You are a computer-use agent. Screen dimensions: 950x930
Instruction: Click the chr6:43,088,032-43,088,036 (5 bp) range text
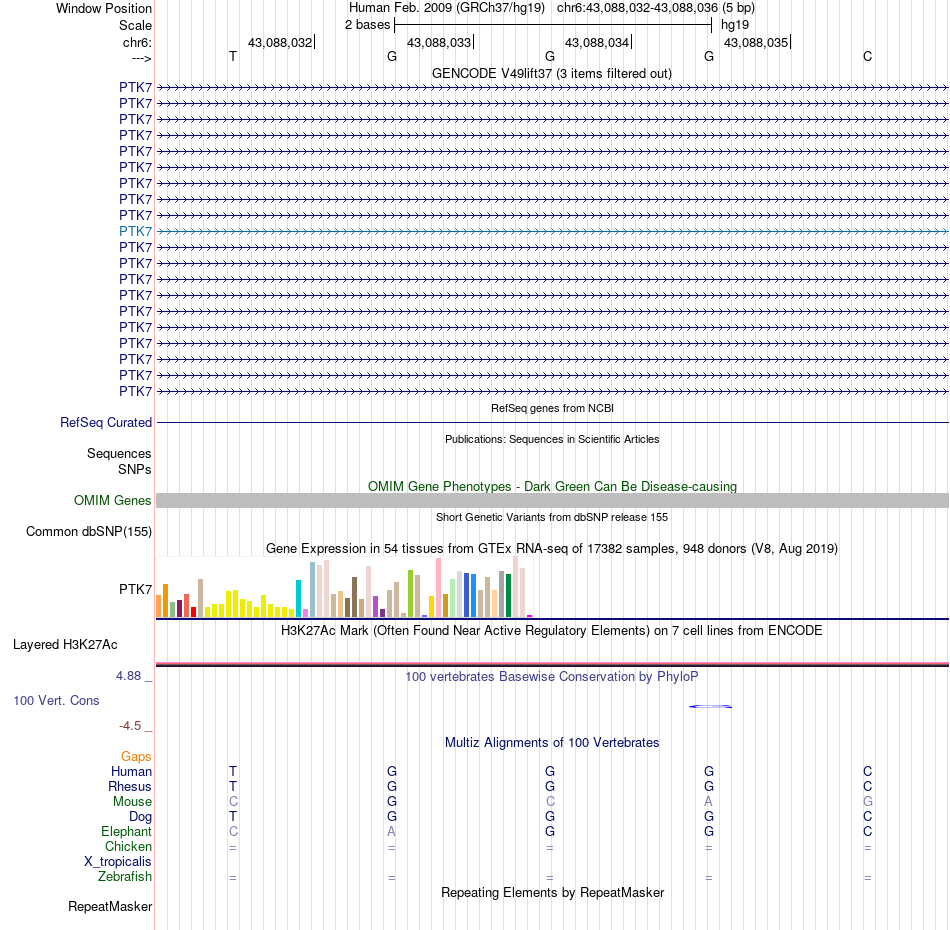(x=656, y=8)
